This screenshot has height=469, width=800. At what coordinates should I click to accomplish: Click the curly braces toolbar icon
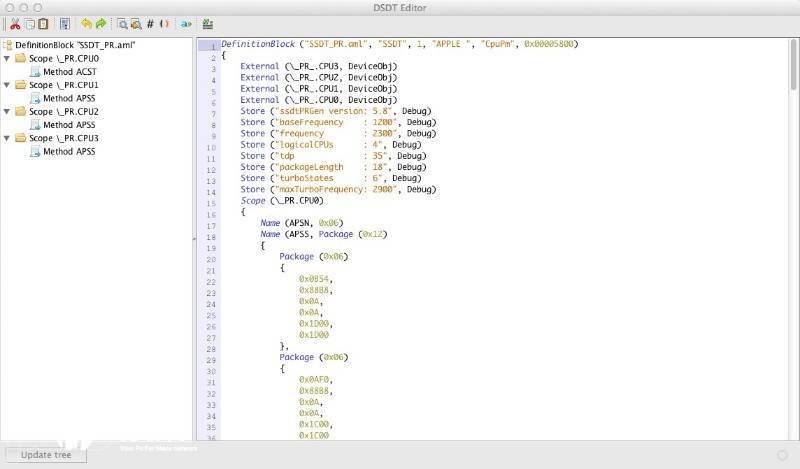point(164,23)
